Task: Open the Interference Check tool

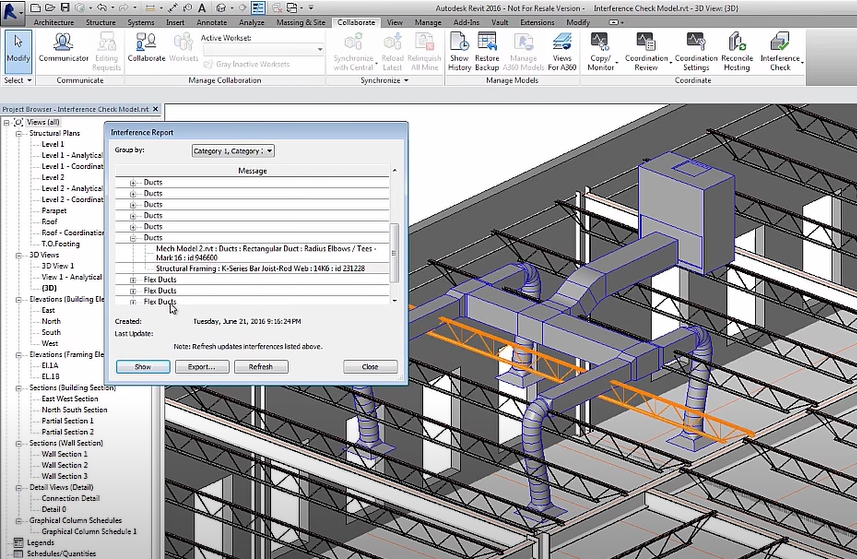Action: pyautogui.click(x=780, y=51)
